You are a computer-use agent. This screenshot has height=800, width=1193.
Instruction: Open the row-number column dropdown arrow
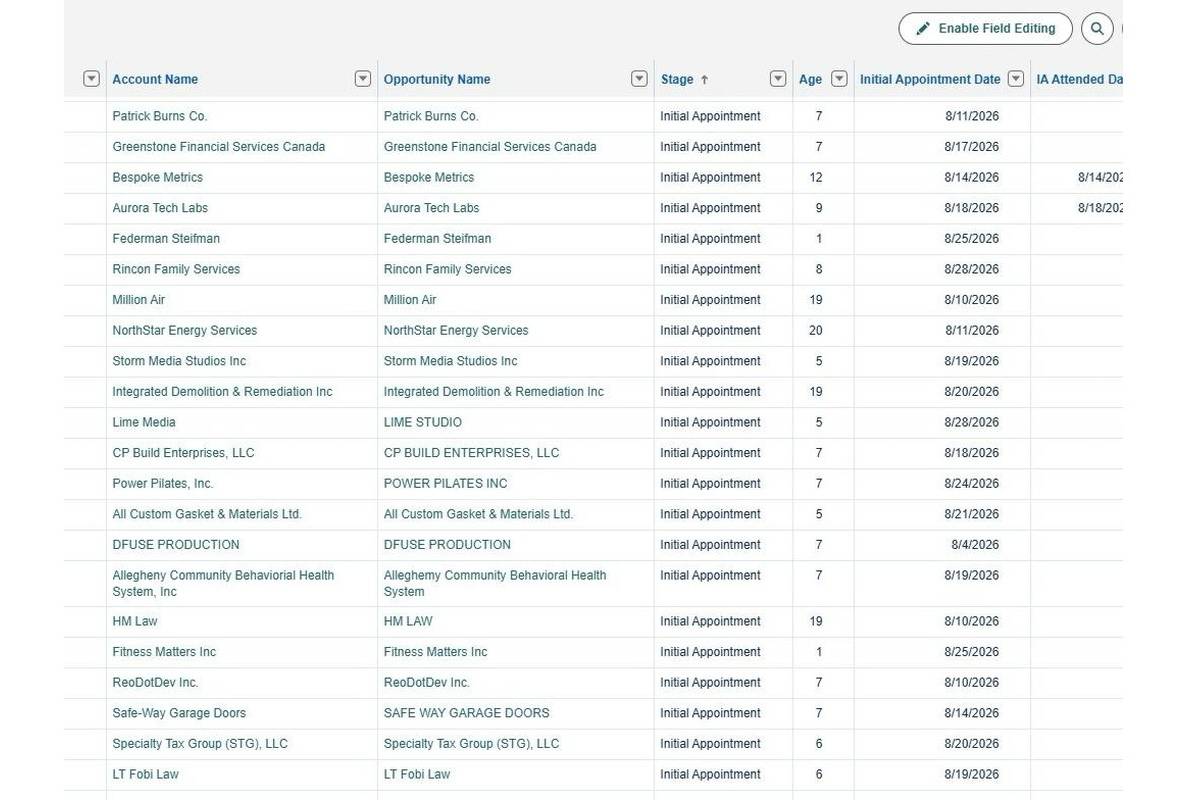(x=91, y=78)
